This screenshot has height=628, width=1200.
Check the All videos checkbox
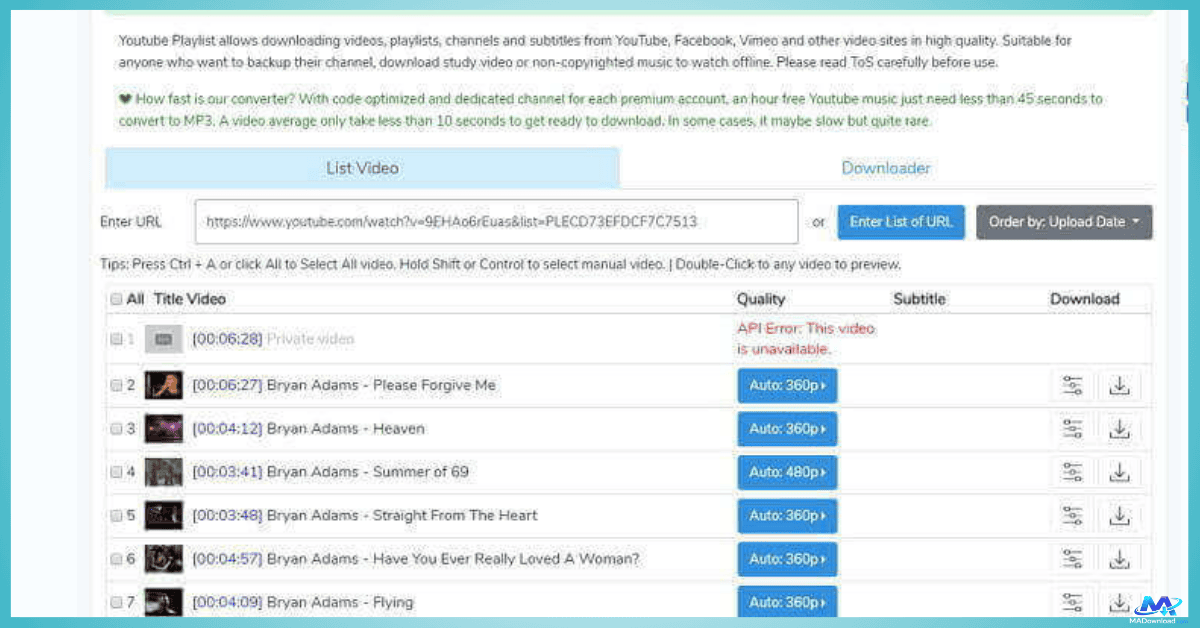116,299
